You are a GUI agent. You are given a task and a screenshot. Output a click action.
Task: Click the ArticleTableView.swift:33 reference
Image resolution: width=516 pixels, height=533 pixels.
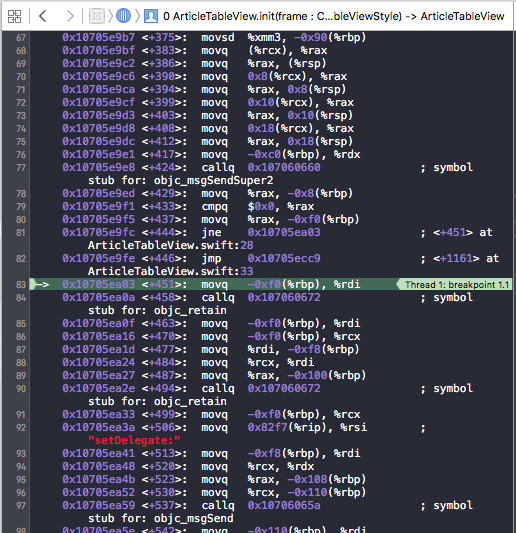170,271
